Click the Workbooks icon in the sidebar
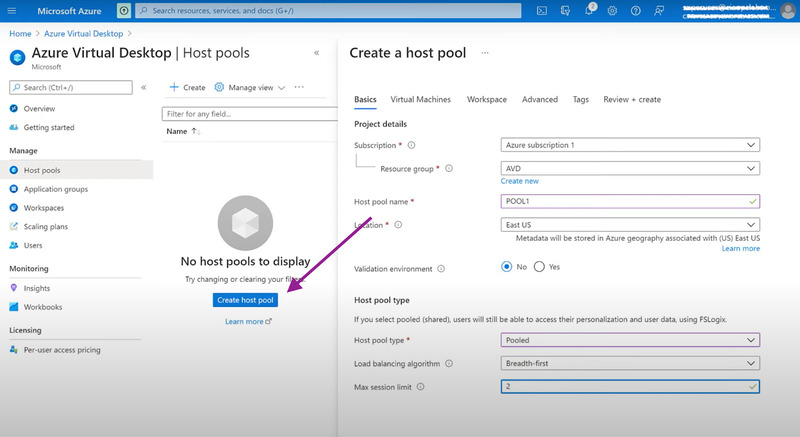800x437 pixels. (14, 307)
